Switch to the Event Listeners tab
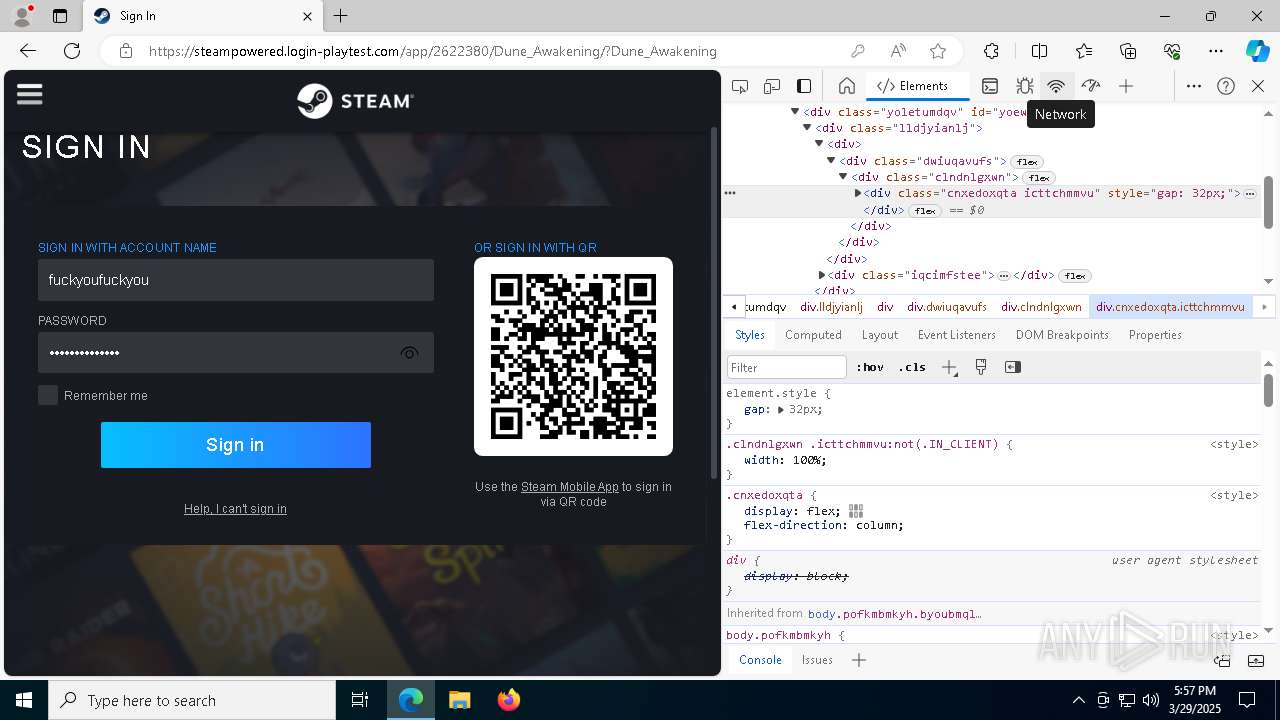This screenshot has height=720, width=1280. (957, 335)
